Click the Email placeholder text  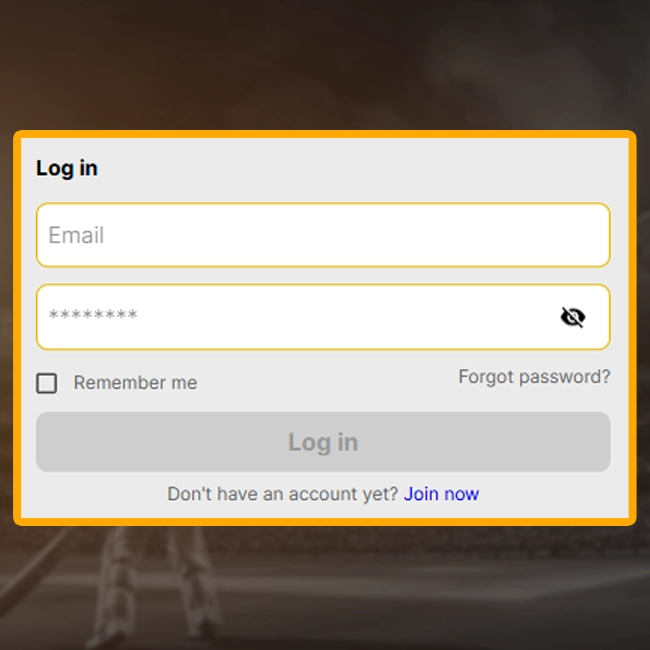[x=76, y=235]
